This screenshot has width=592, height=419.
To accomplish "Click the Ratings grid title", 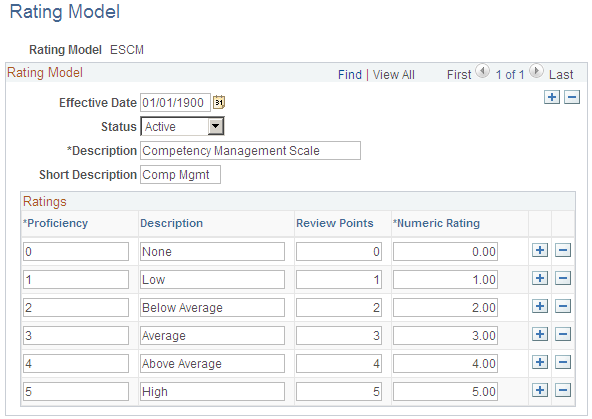I will pos(45,202).
